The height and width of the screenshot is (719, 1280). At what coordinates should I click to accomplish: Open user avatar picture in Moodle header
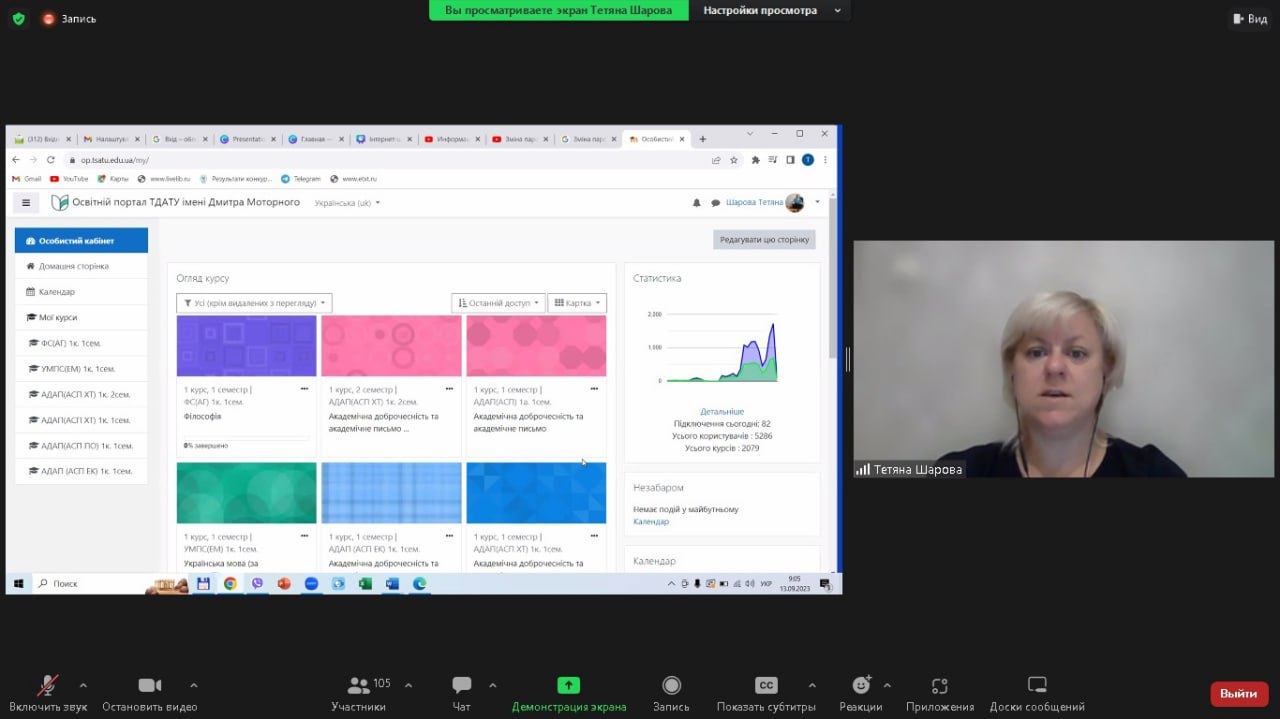click(795, 203)
